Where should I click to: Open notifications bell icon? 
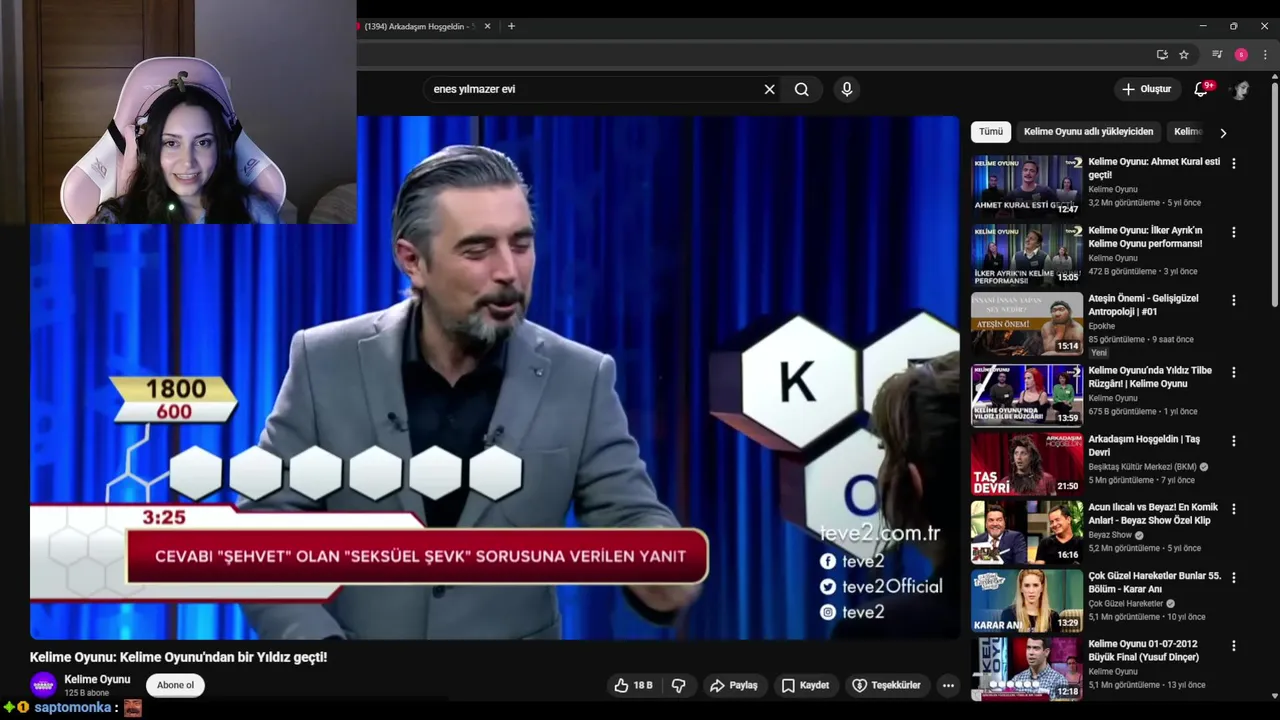[x=1201, y=89]
